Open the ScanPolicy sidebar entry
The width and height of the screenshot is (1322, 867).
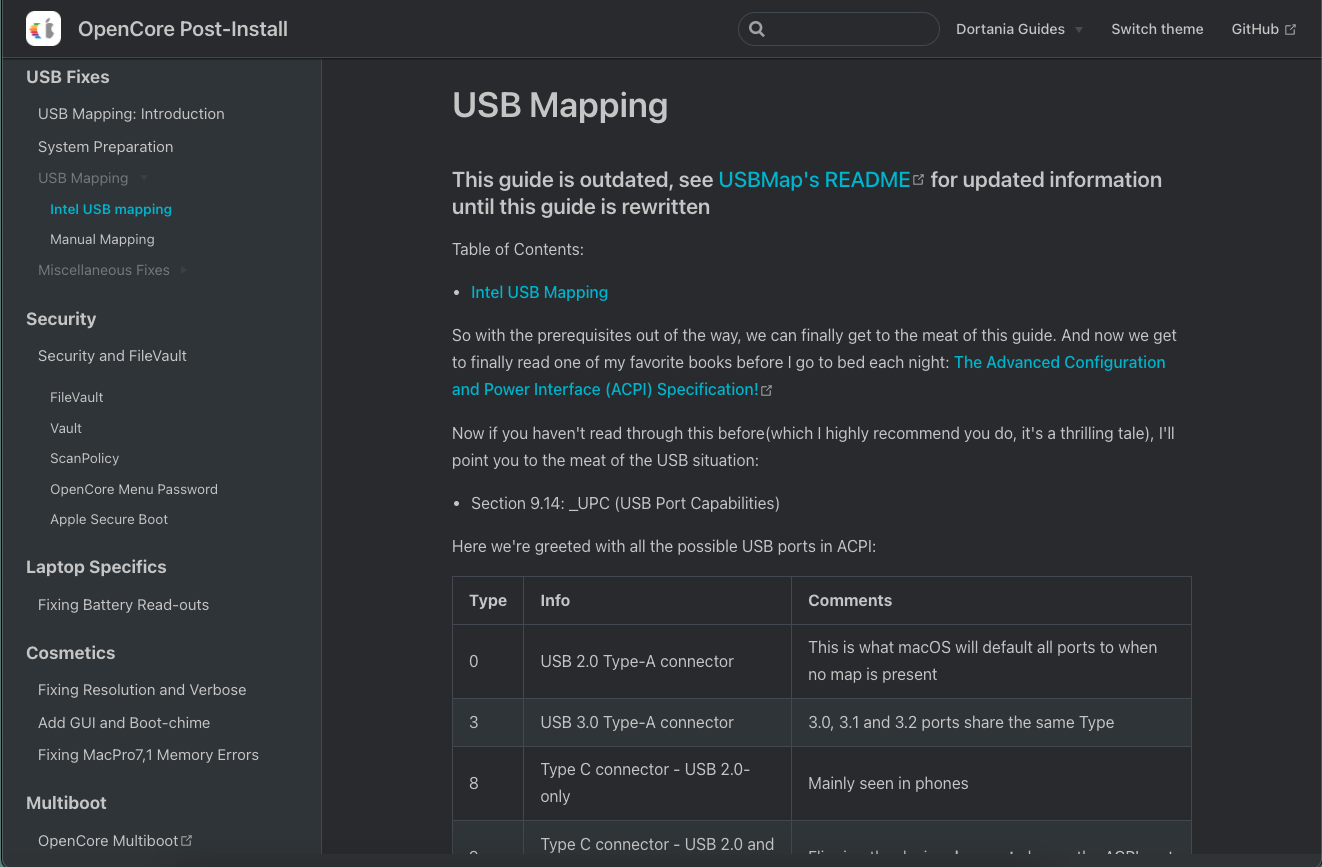click(x=84, y=458)
